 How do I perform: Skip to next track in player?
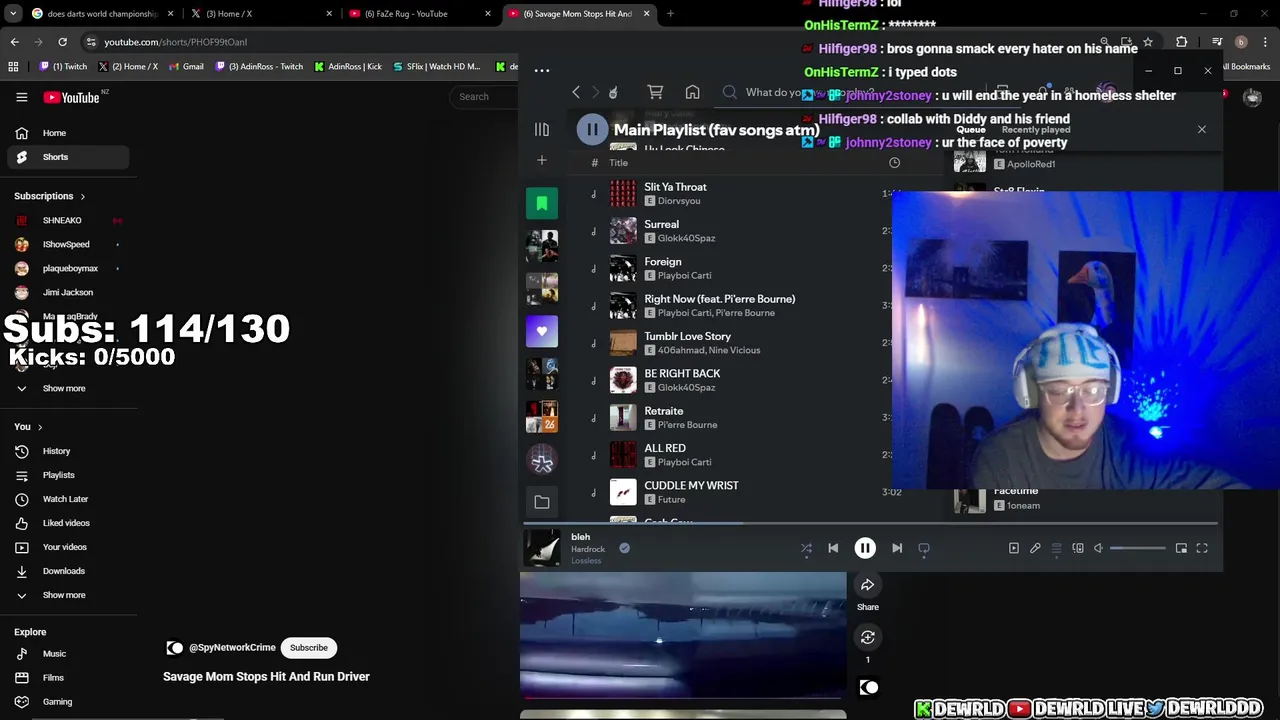pos(897,548)
